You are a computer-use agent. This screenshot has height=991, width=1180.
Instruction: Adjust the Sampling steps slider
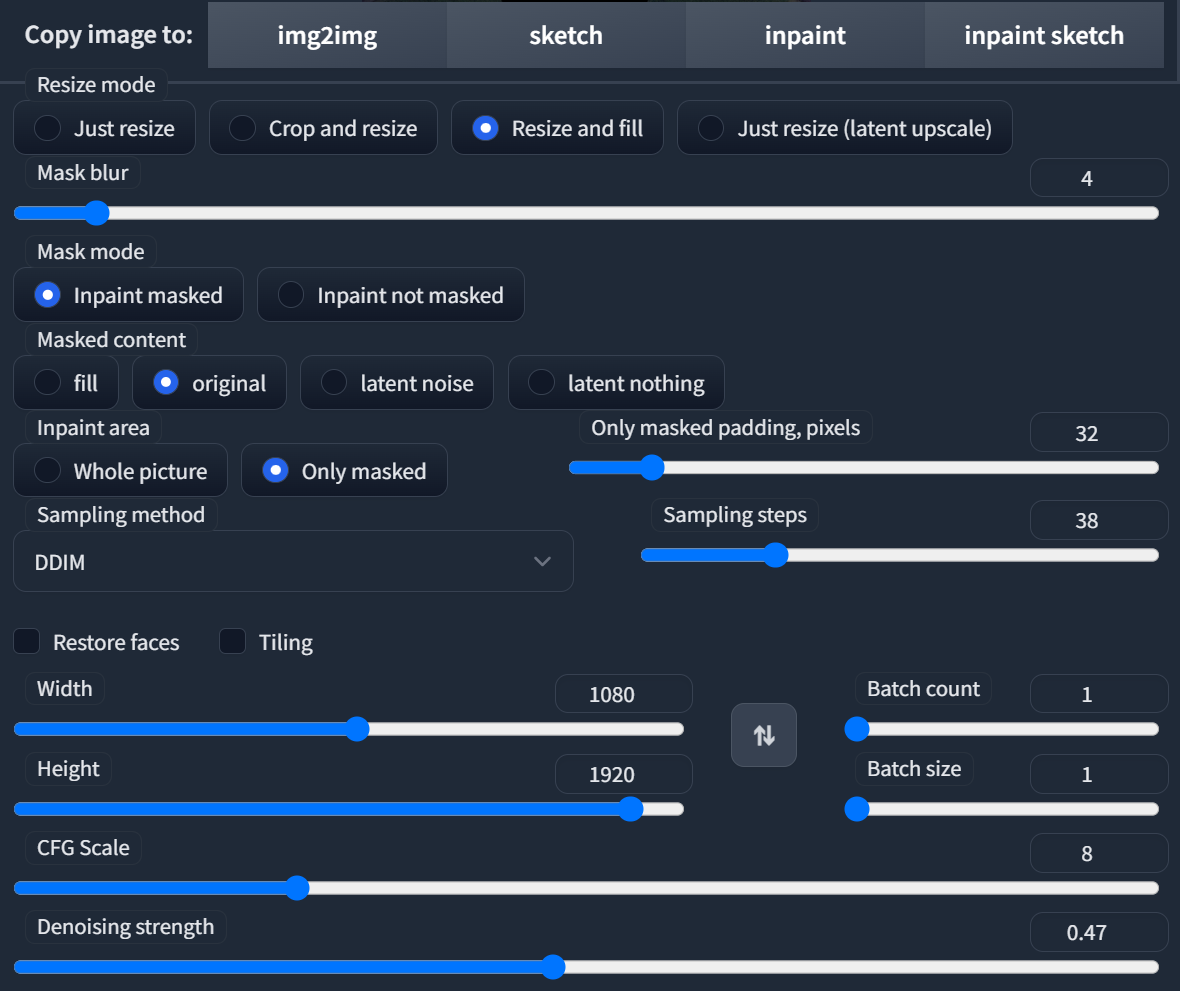pos(900,555)
